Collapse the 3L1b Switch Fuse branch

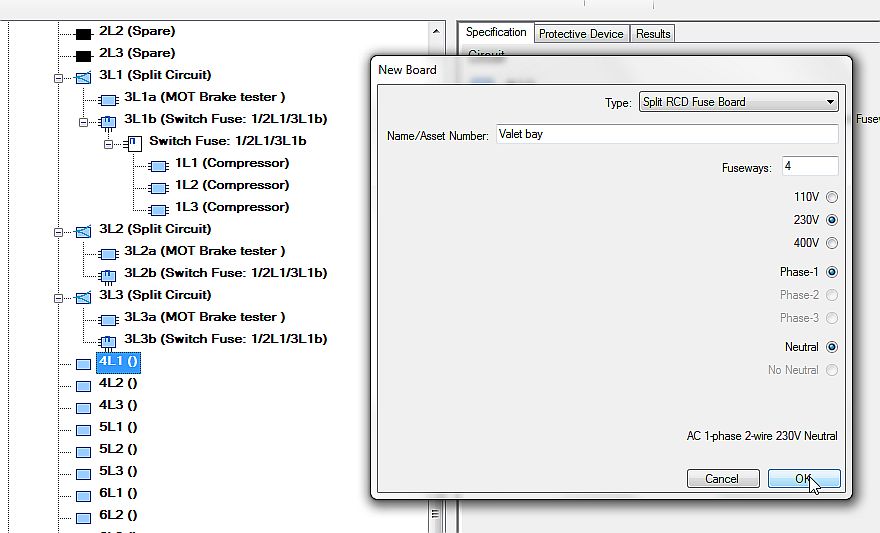[x=84, y=122]
